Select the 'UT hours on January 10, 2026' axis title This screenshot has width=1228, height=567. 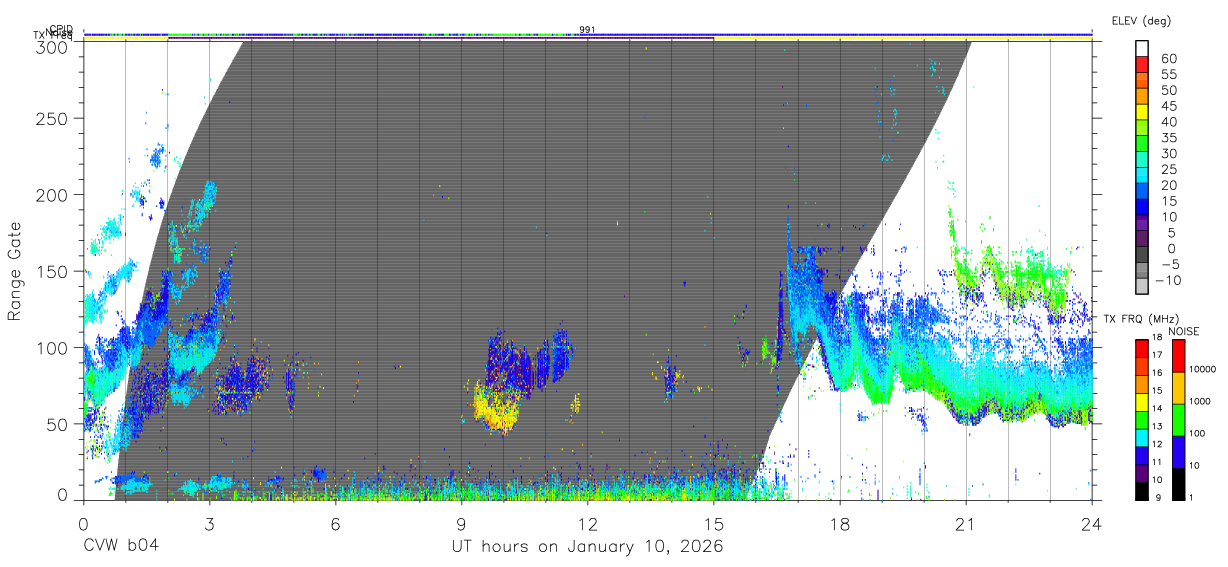click(x=586, y=547)
